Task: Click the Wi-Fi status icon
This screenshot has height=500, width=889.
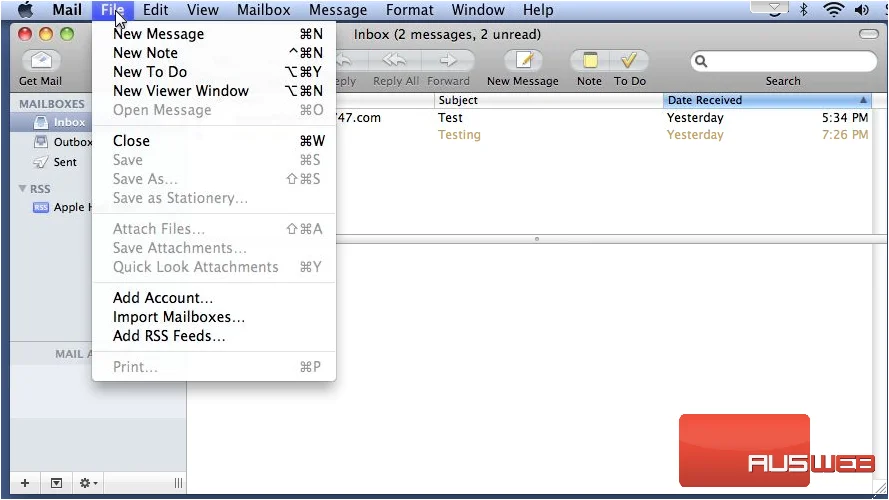Action: 833,10
